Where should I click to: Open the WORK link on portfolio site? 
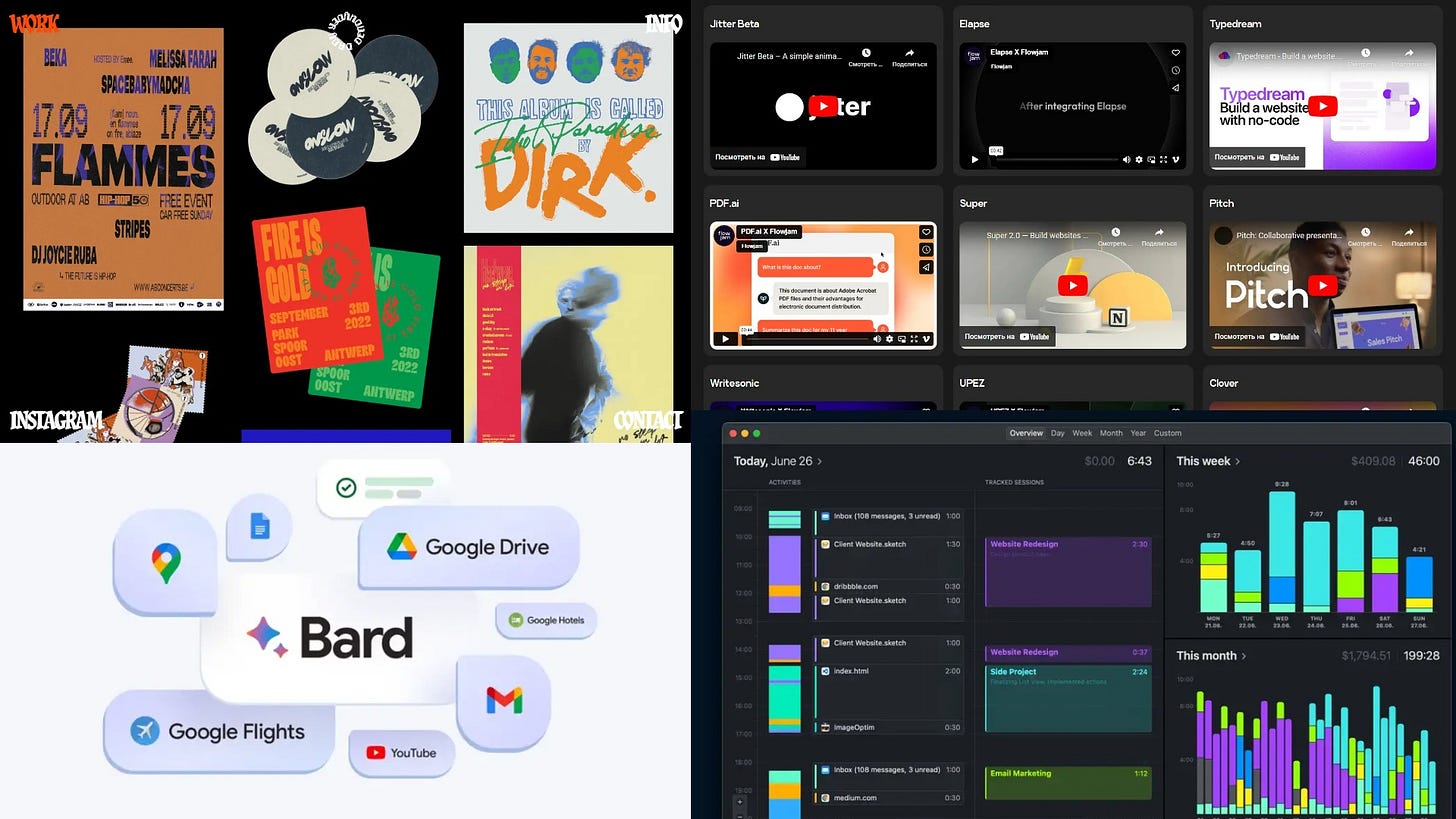coord(34,23)
